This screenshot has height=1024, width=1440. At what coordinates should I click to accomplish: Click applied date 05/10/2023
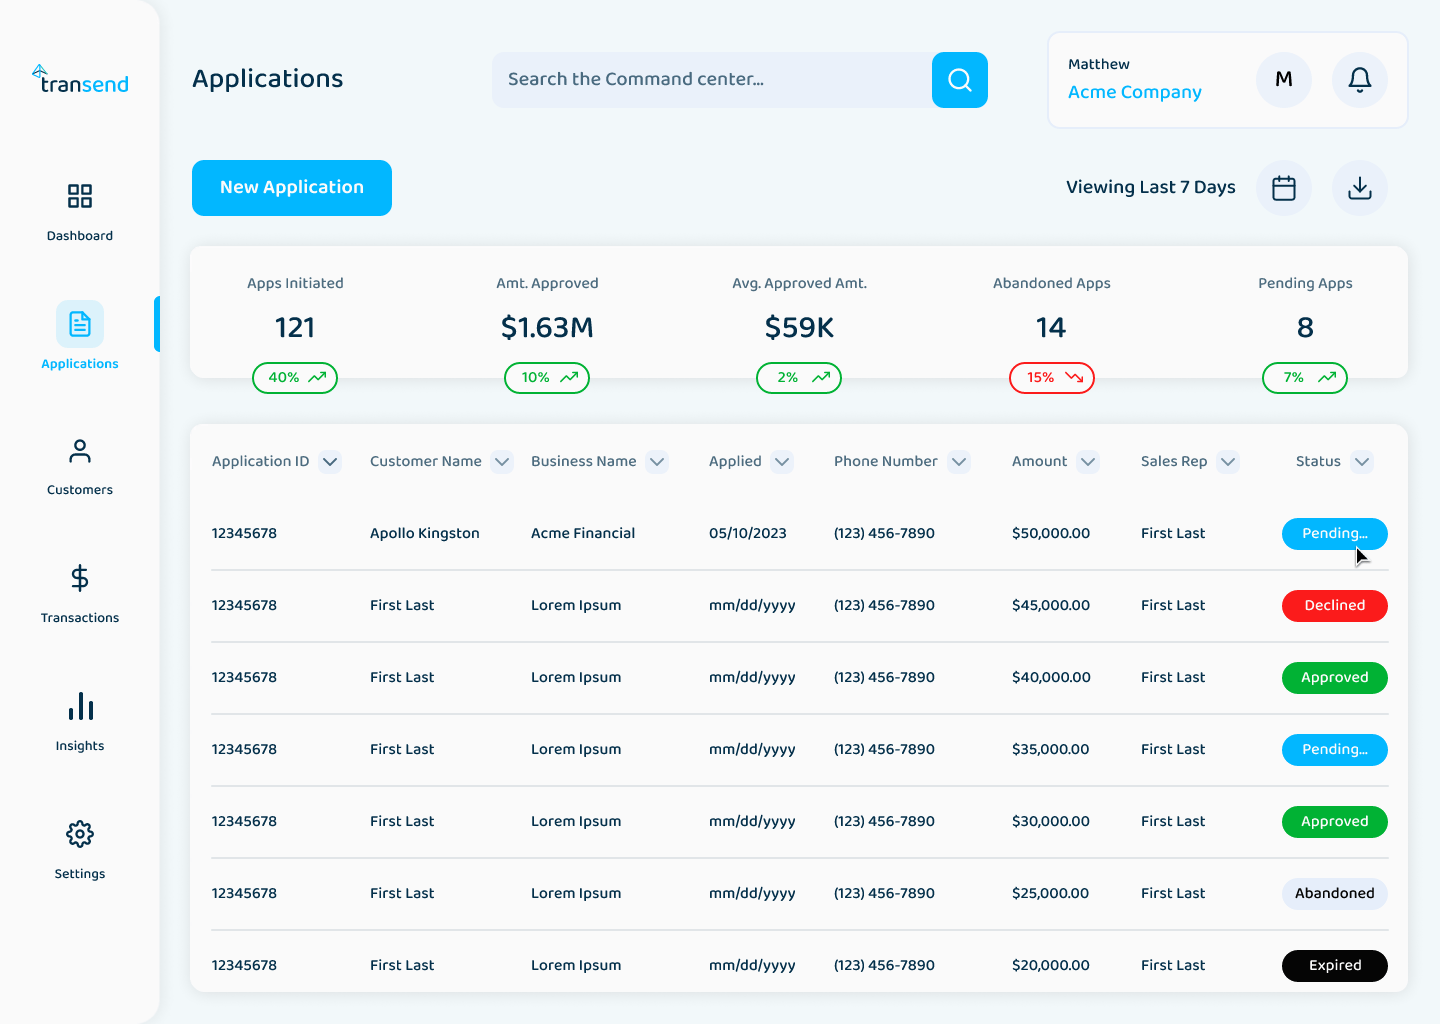(748, 534)
